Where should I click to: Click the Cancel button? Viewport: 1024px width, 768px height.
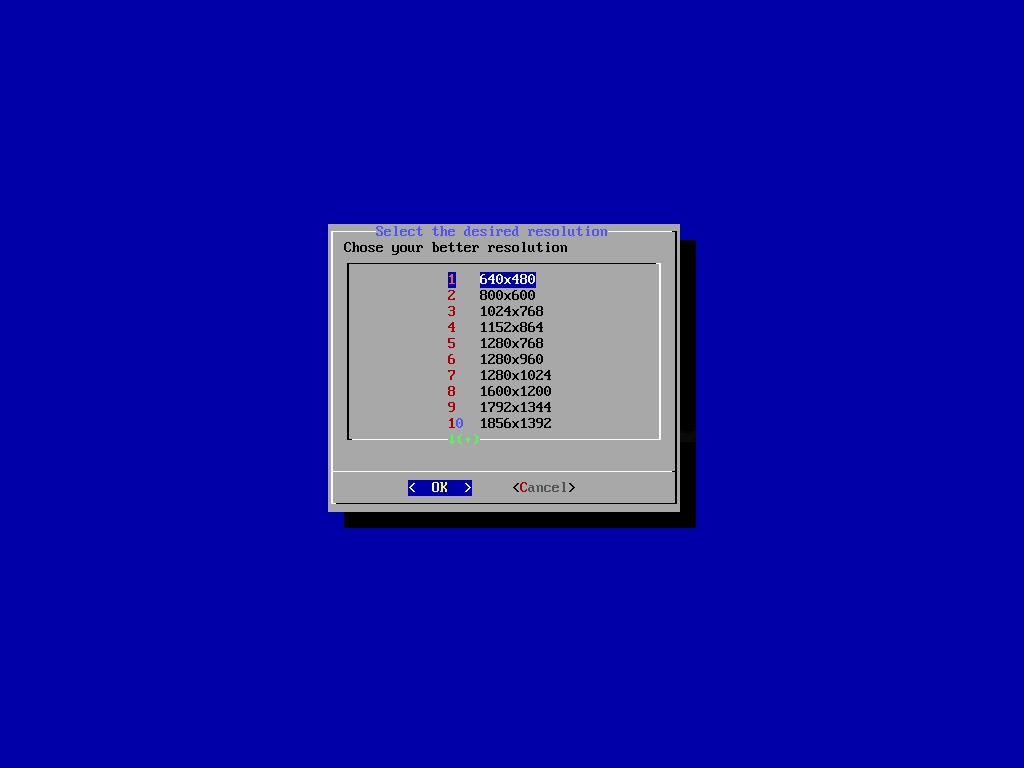544,488
